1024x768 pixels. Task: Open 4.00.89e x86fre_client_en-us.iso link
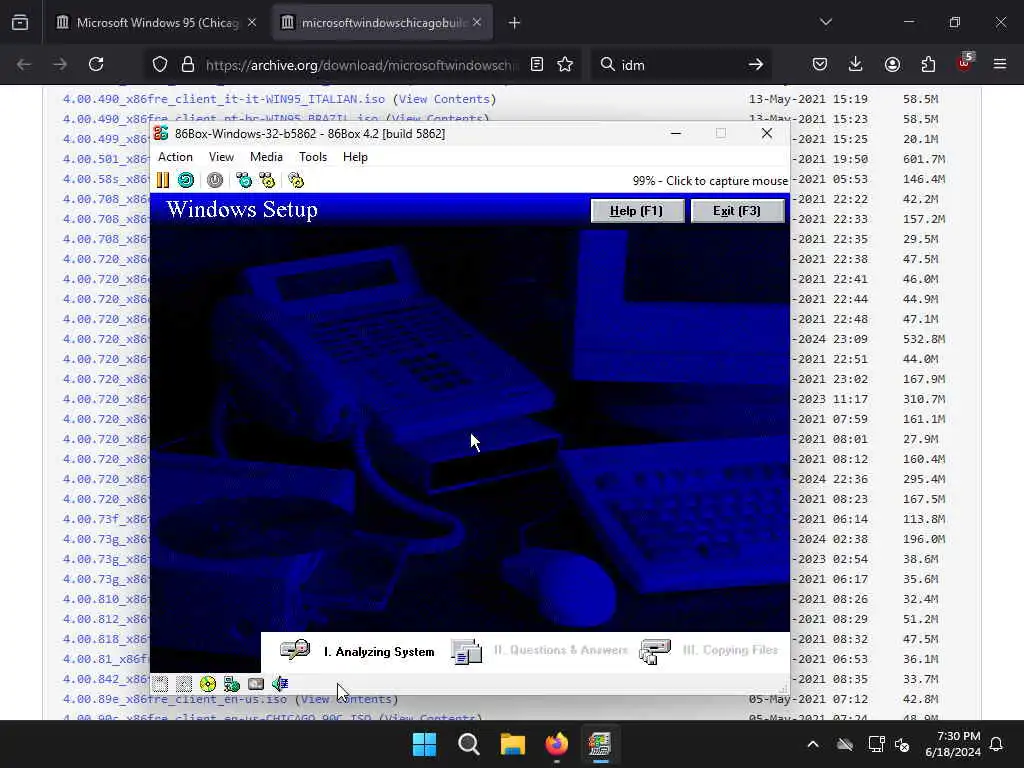(174, 699)
